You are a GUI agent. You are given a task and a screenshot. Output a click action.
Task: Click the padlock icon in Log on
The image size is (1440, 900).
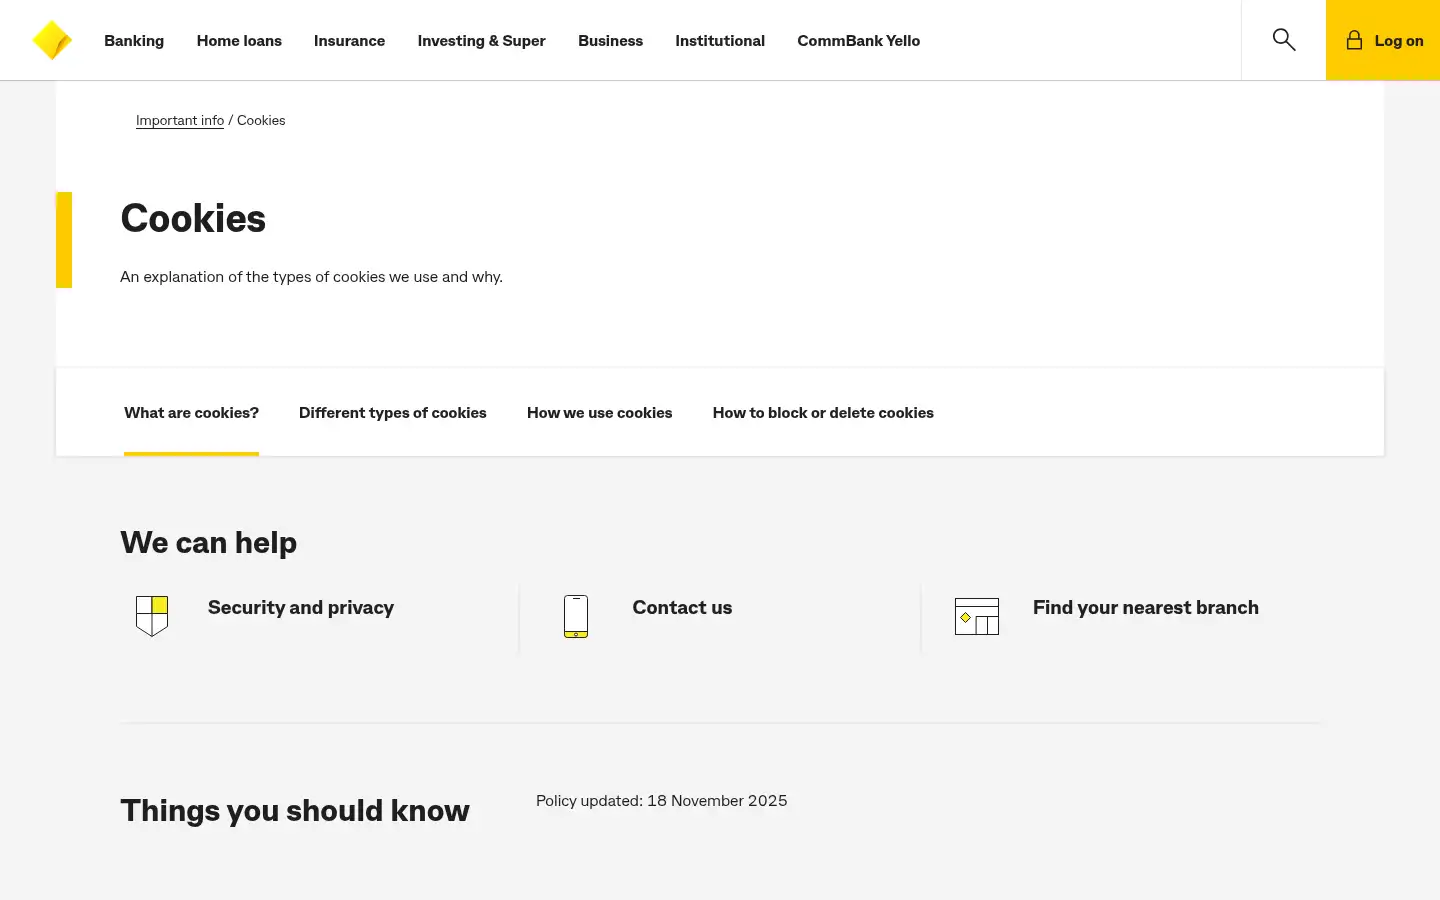tap(1354, 40)
